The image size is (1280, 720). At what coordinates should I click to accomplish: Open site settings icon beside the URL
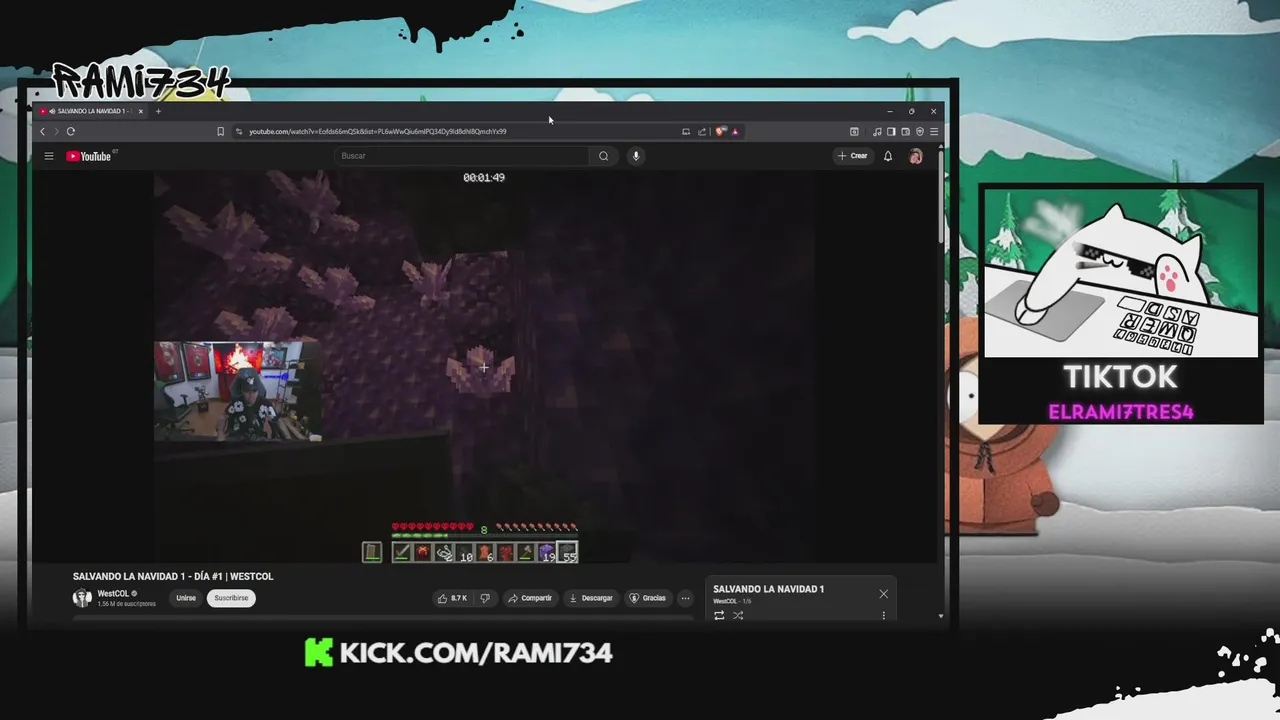[239, 131]
